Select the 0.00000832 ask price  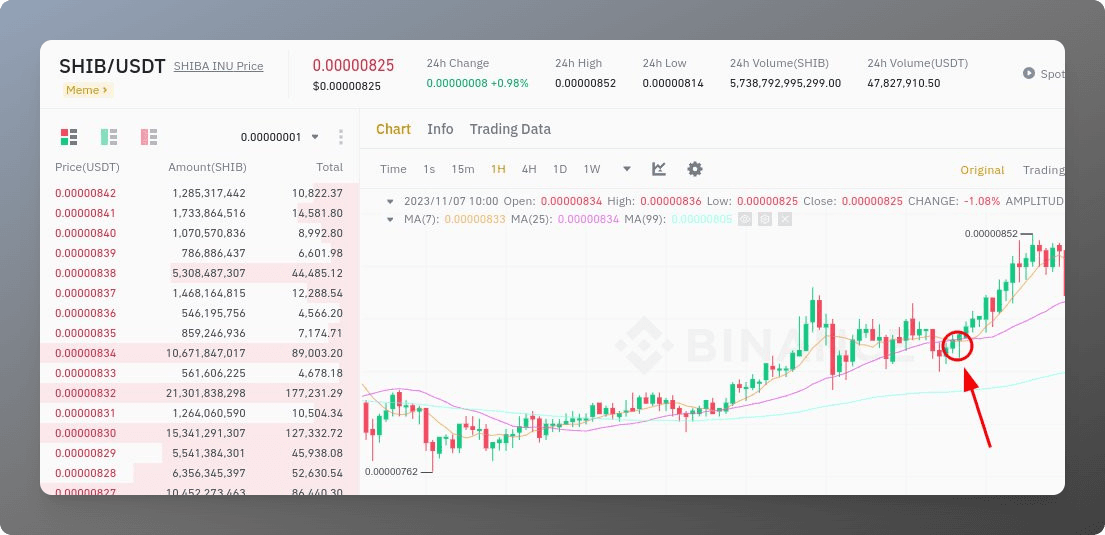click(x=85, y=393)
